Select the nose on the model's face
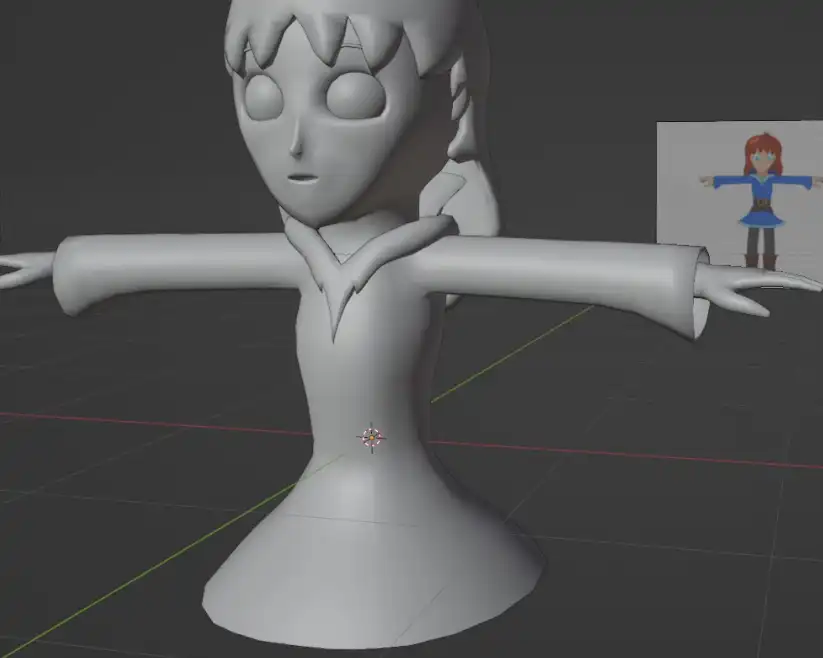The image size is (823, 658). 297,142
